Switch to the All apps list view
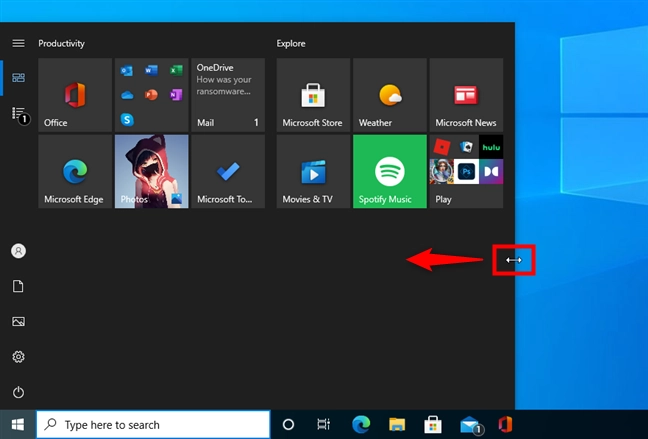Viewport: 648px width, 439px height. pyautogui.click(x=19, y=114)
